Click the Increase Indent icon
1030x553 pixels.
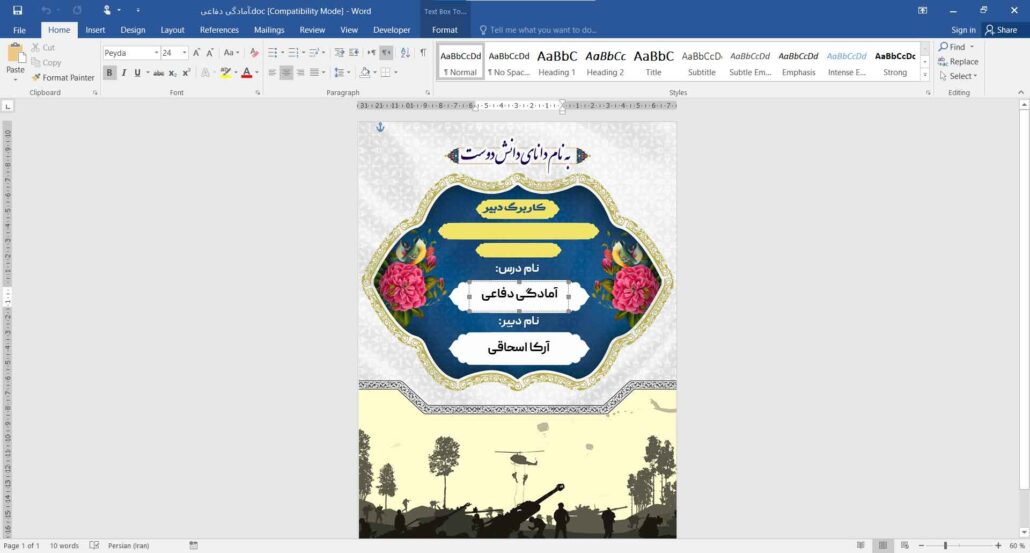click(x=354, y=52)
